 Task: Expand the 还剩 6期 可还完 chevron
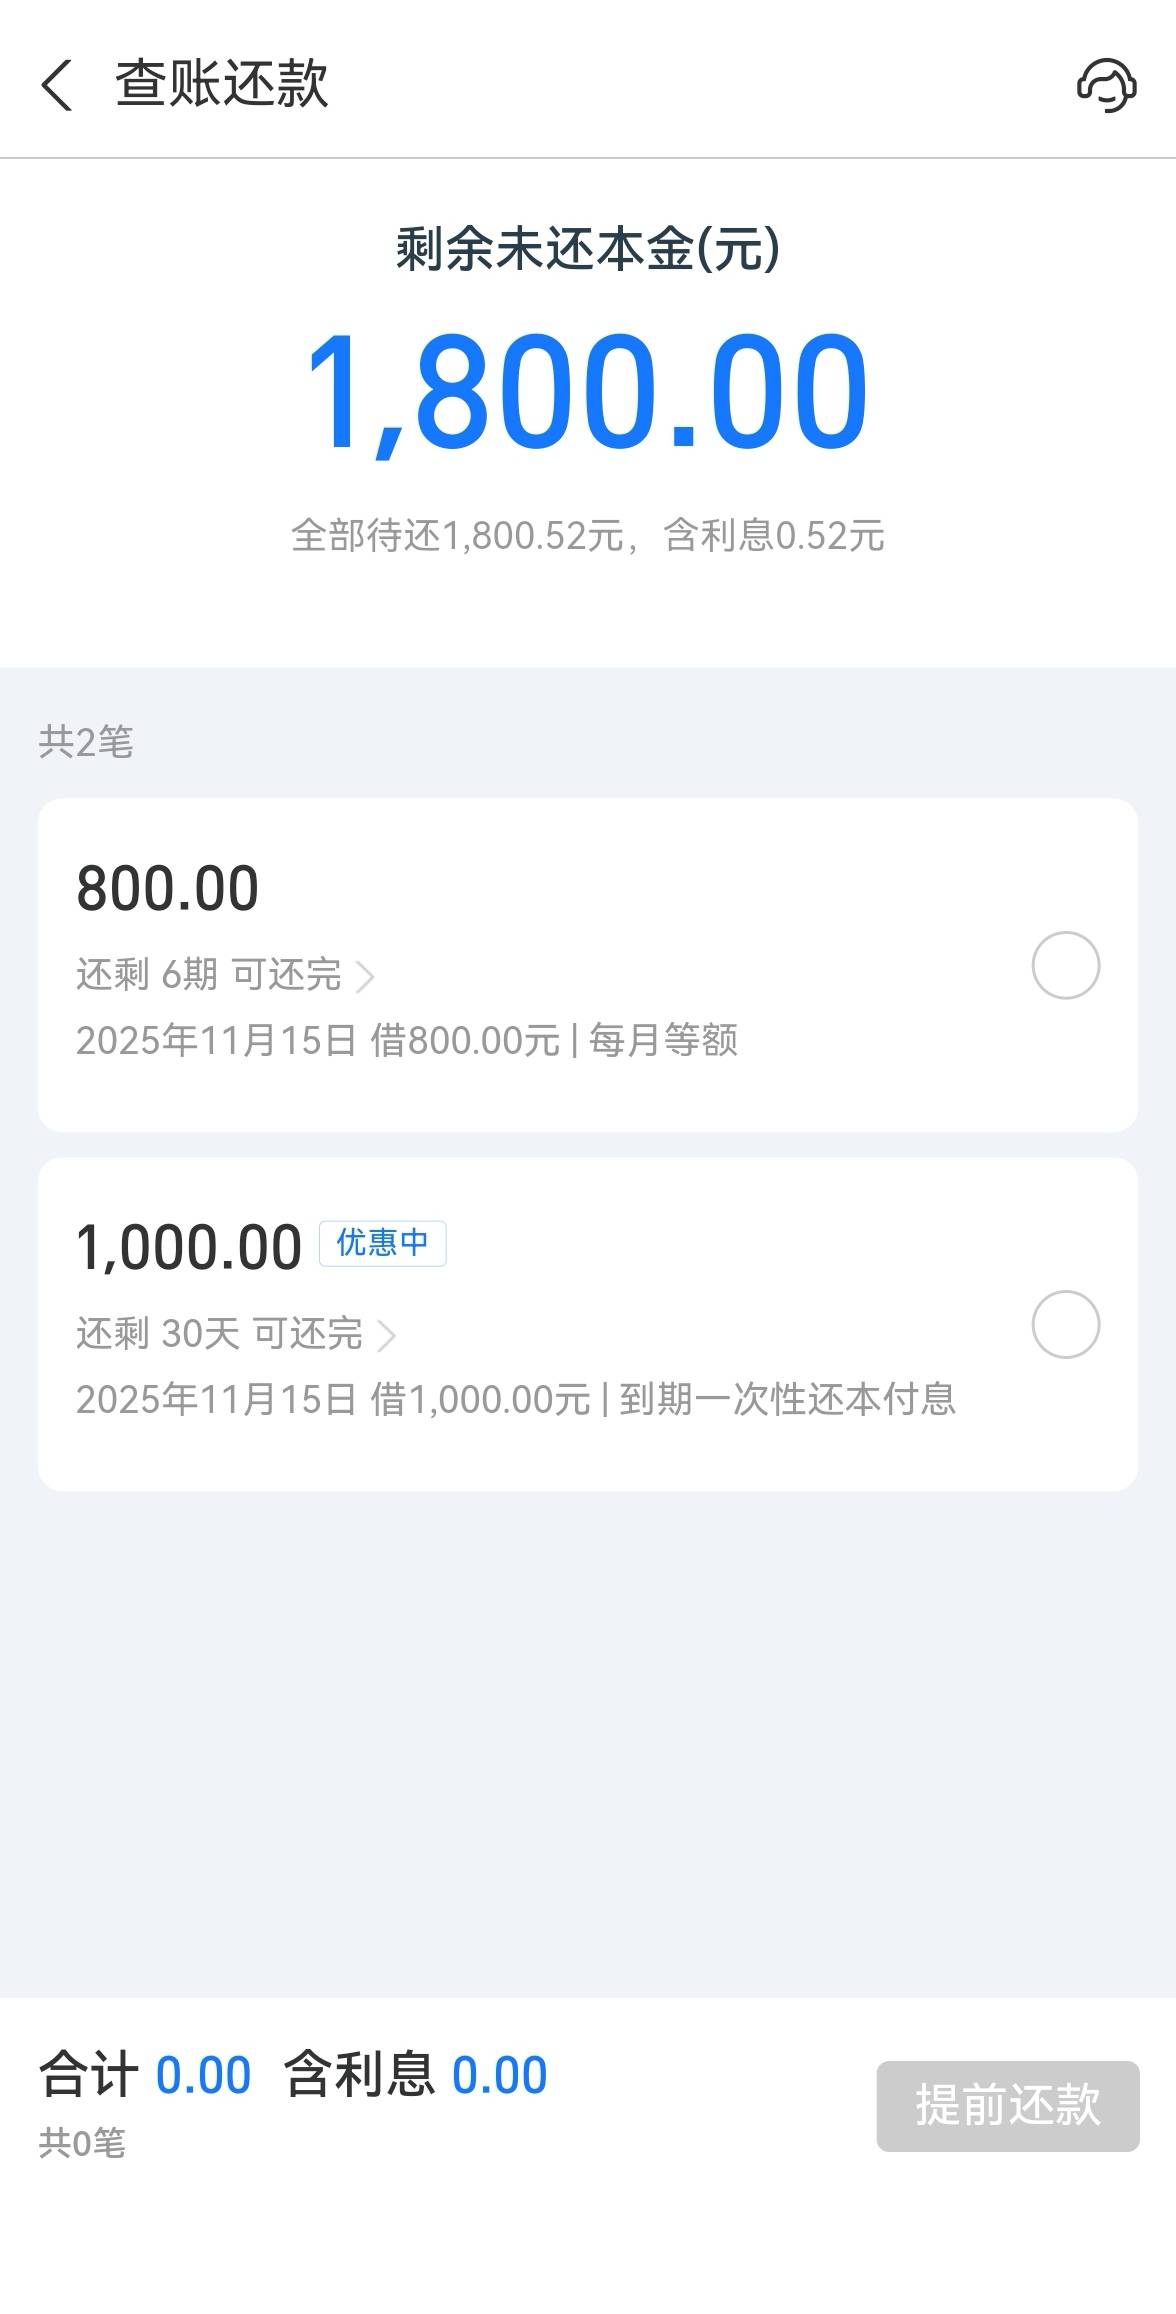[x=365, y=976]
